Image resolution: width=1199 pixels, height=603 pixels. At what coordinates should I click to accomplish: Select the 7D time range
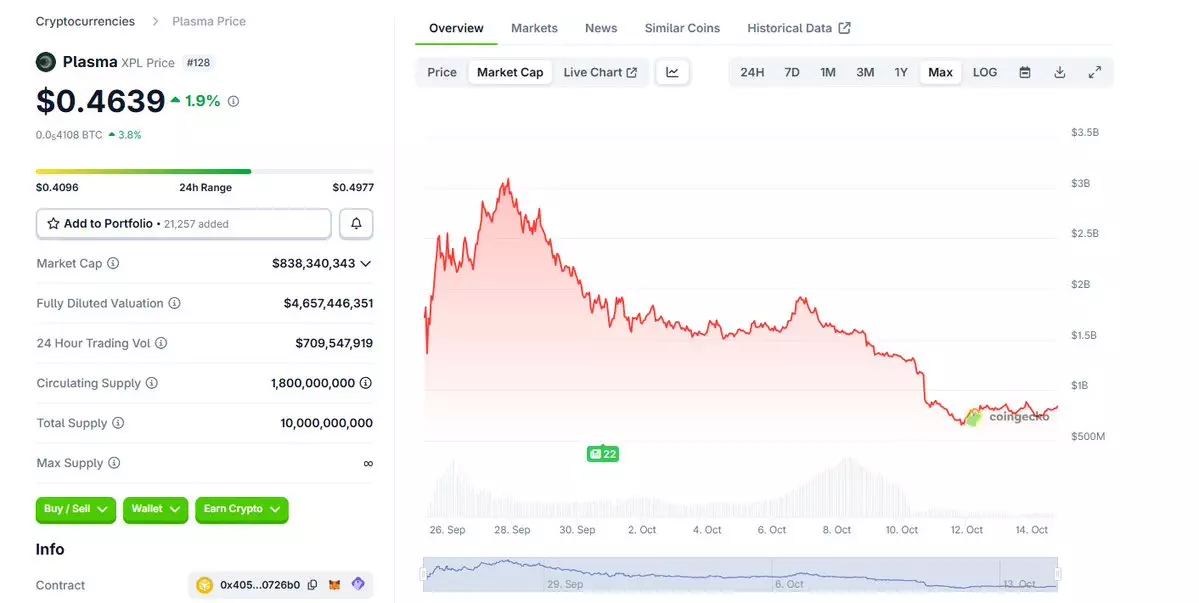click(x=792, y=72)
